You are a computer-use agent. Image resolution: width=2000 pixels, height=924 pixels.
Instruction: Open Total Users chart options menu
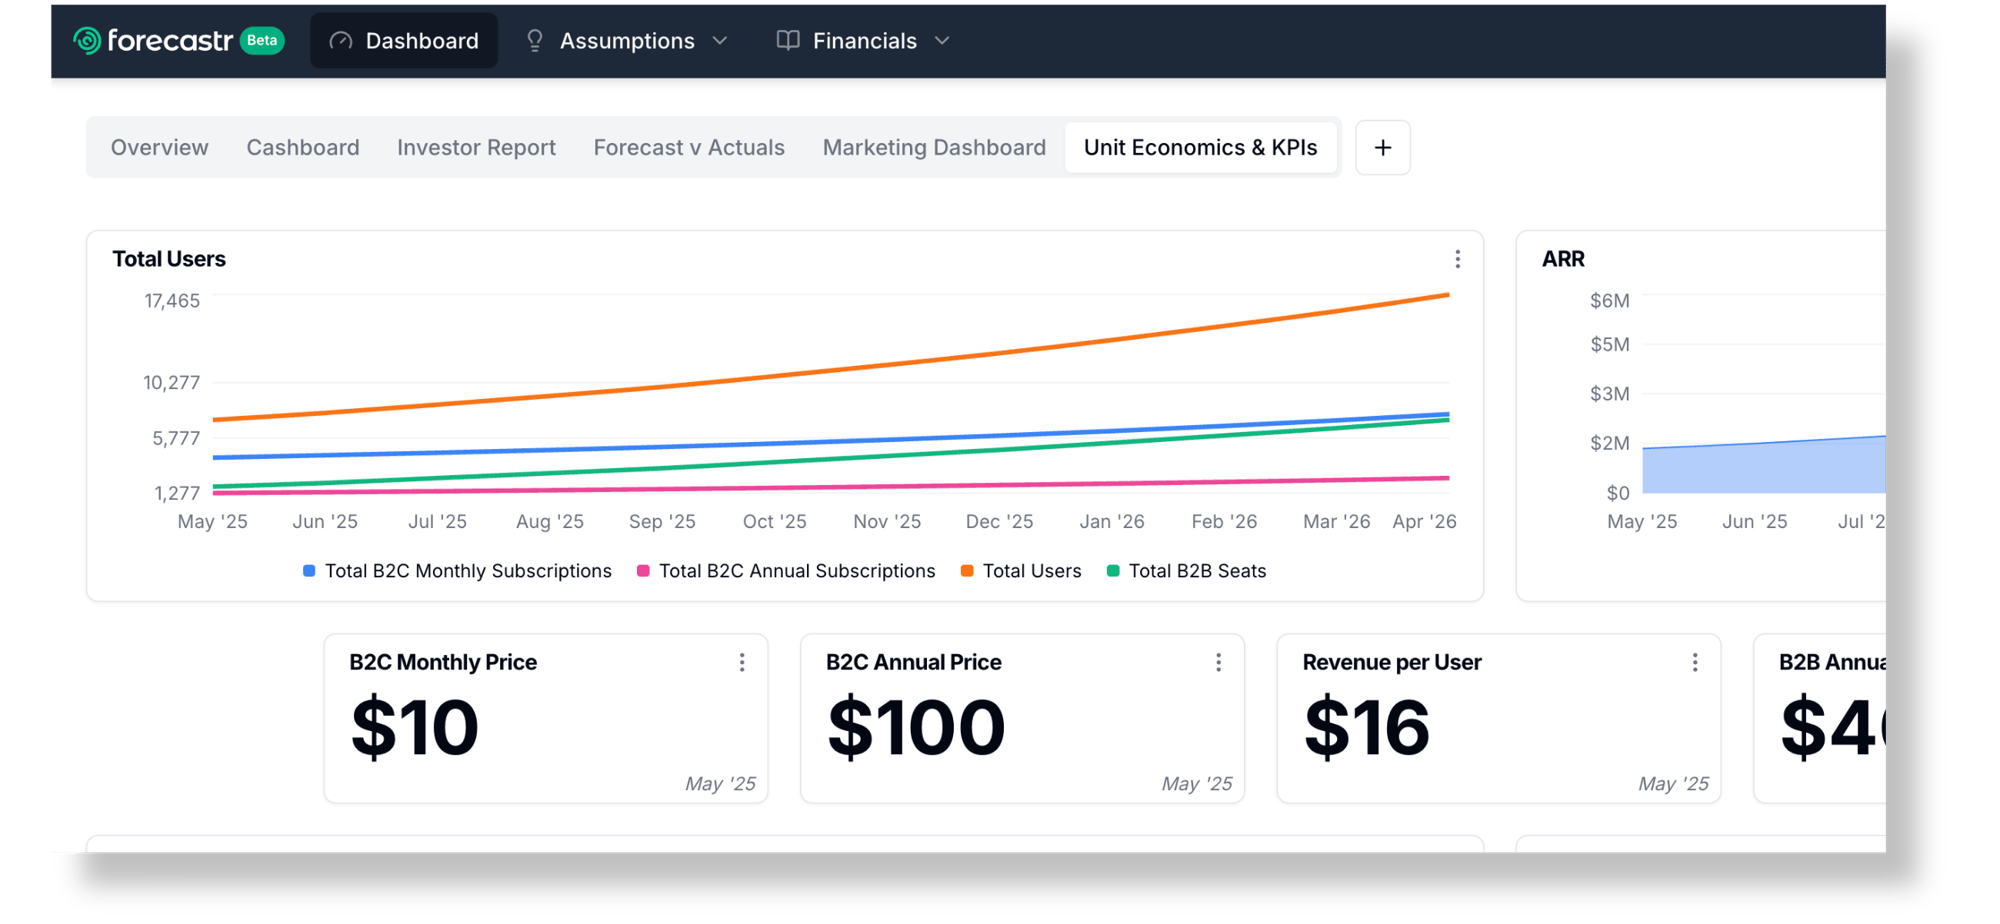(1458, 259)
